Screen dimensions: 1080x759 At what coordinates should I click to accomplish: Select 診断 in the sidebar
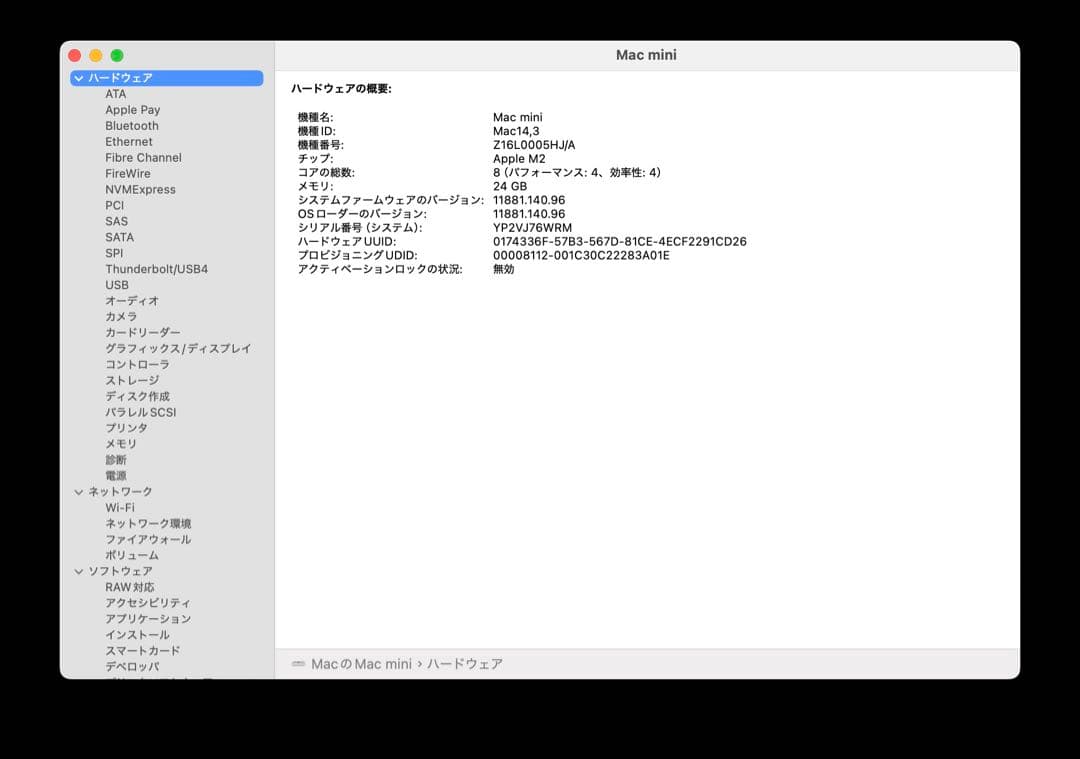tap(116, 460)
